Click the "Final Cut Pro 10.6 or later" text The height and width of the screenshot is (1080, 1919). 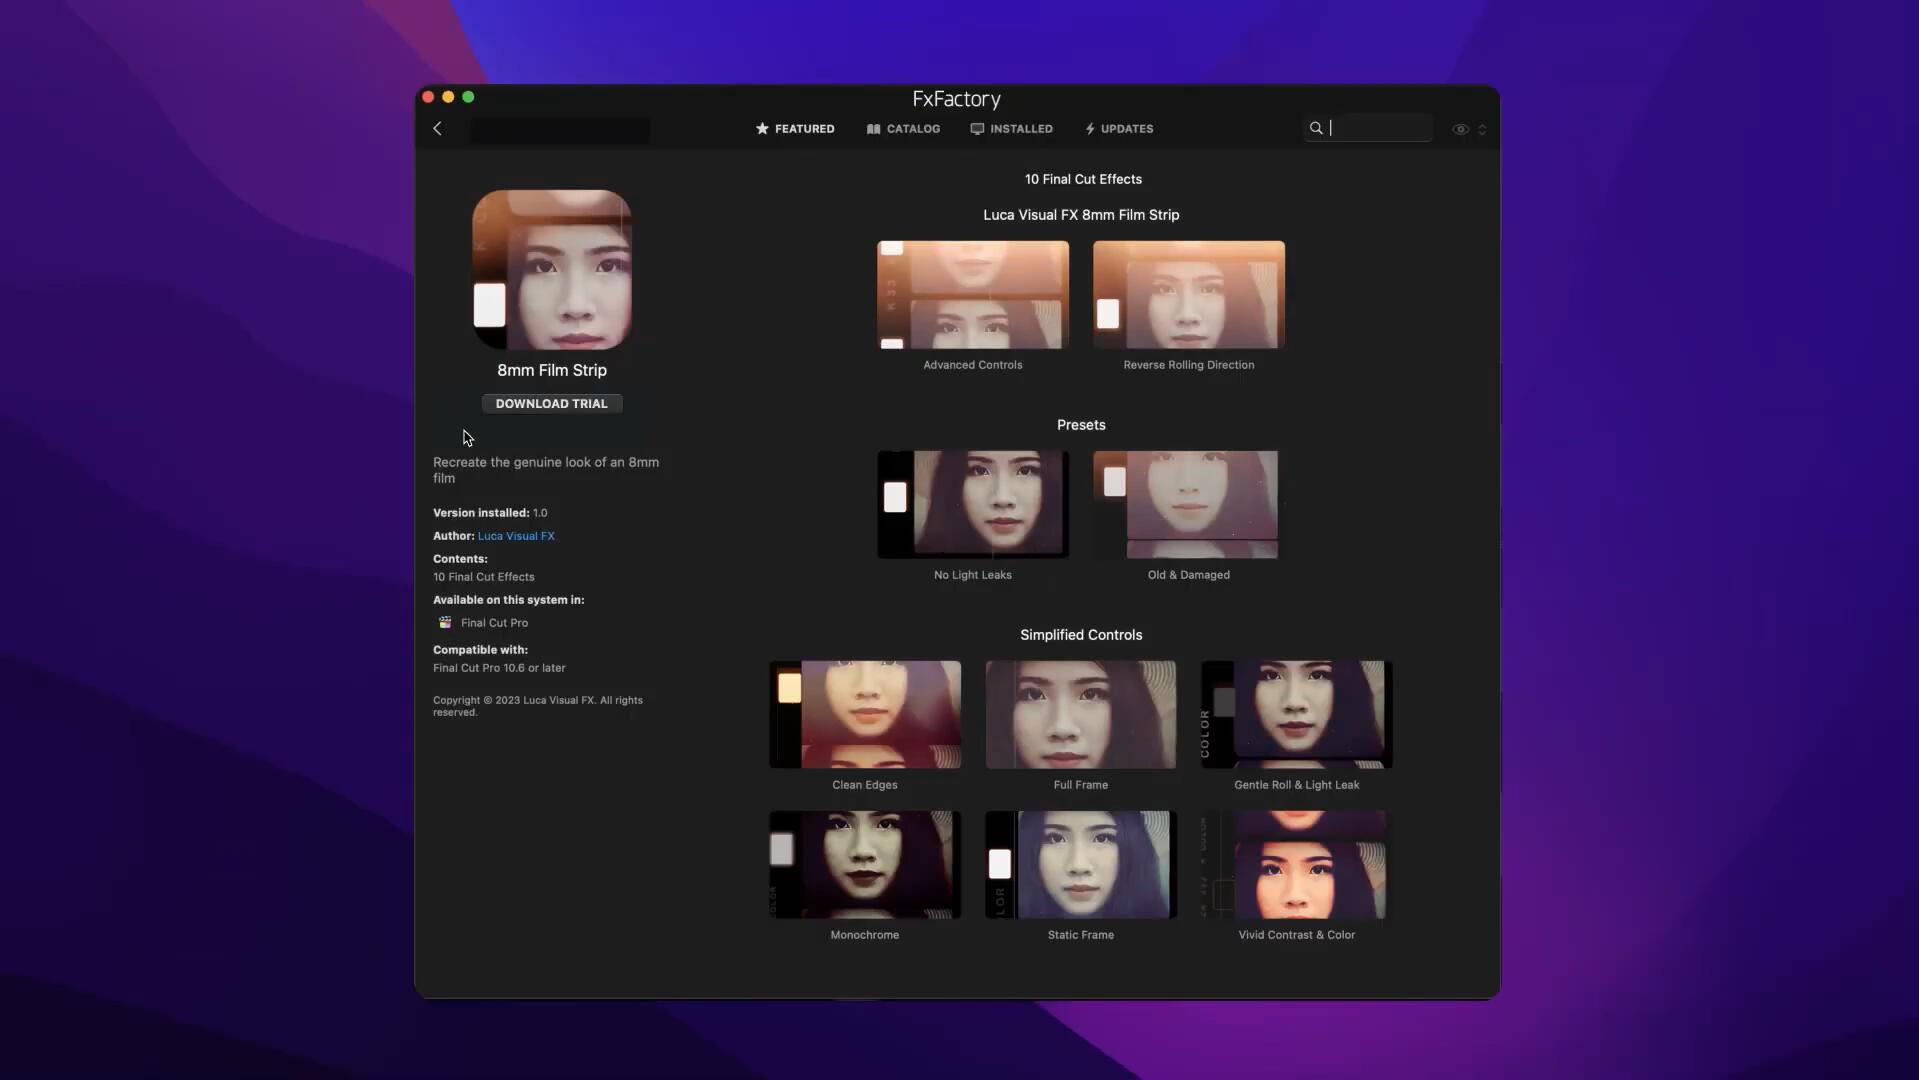pos(499,668)
